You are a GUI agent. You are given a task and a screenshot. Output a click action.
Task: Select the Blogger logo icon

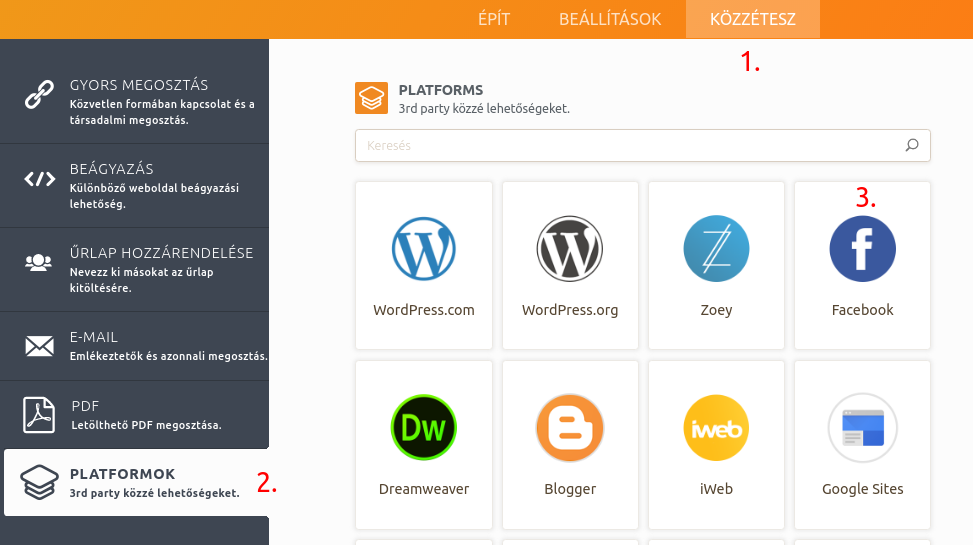click(570, 428)
